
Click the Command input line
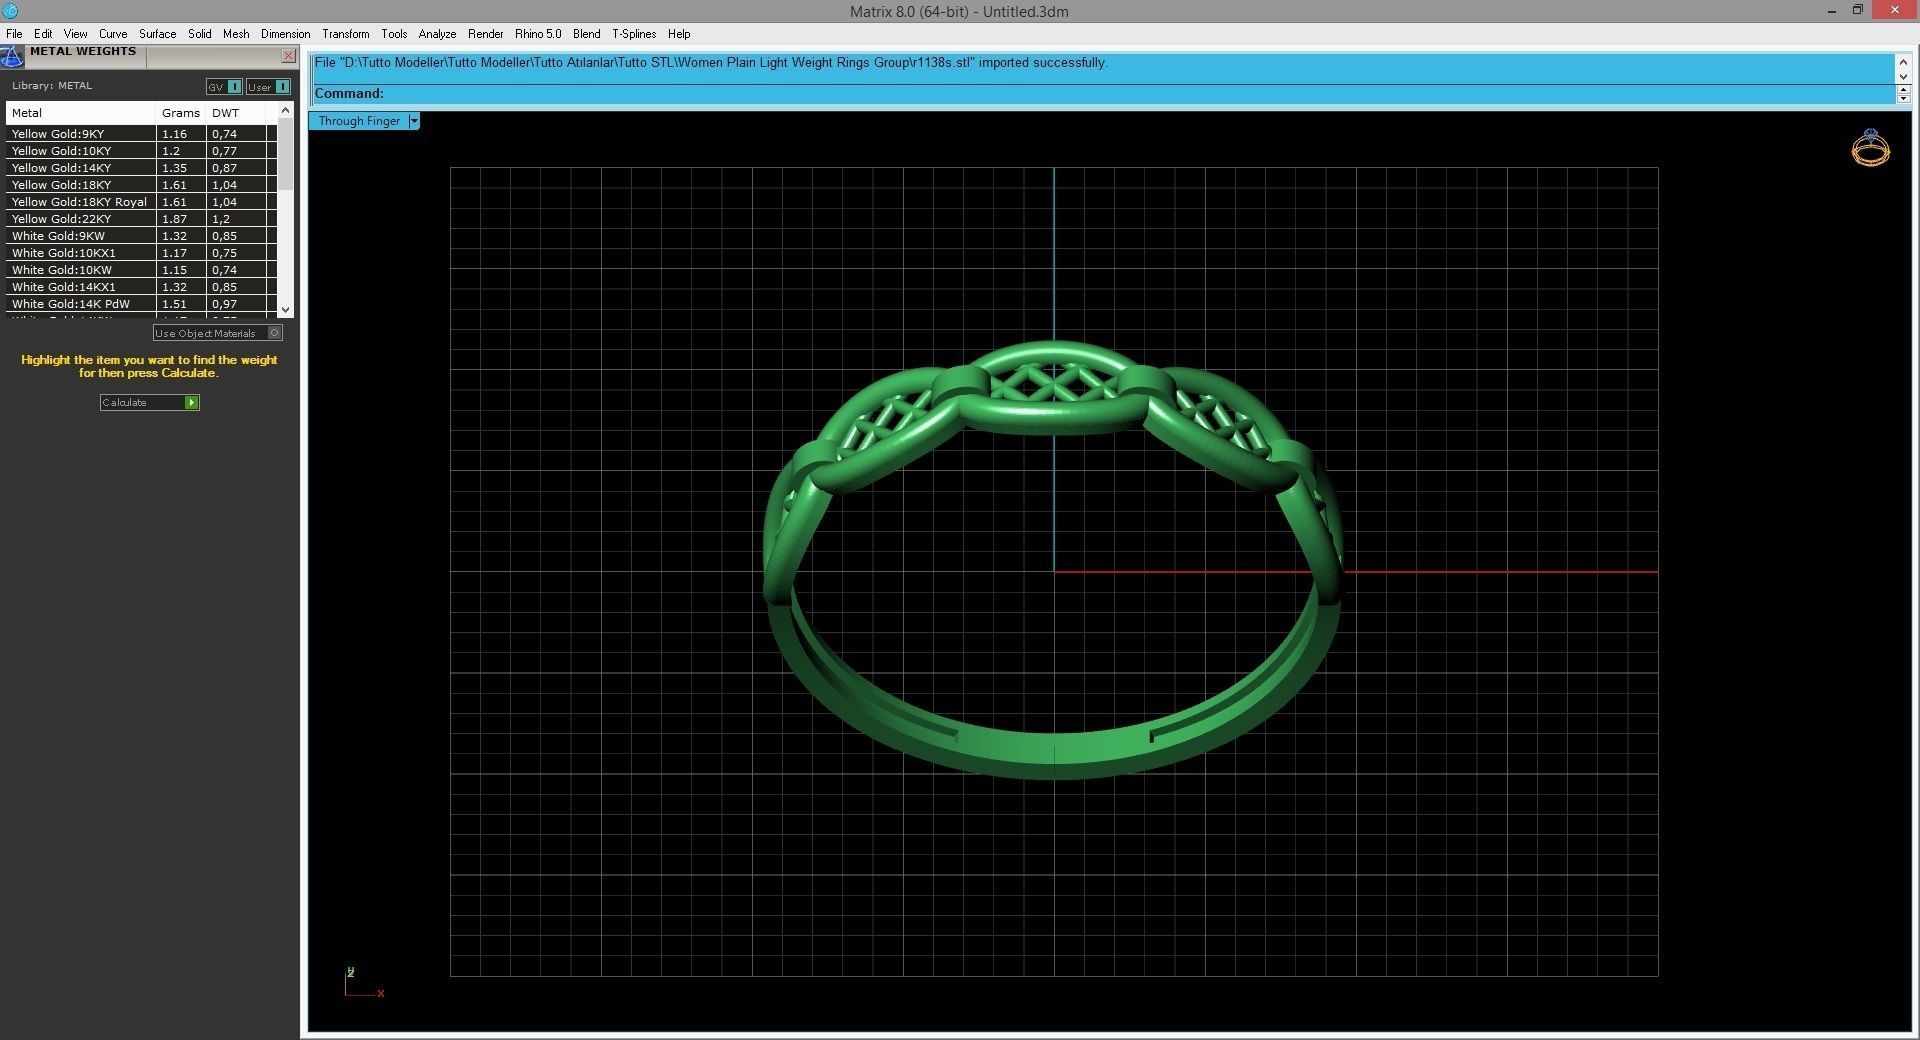[x=1102, y=94]
